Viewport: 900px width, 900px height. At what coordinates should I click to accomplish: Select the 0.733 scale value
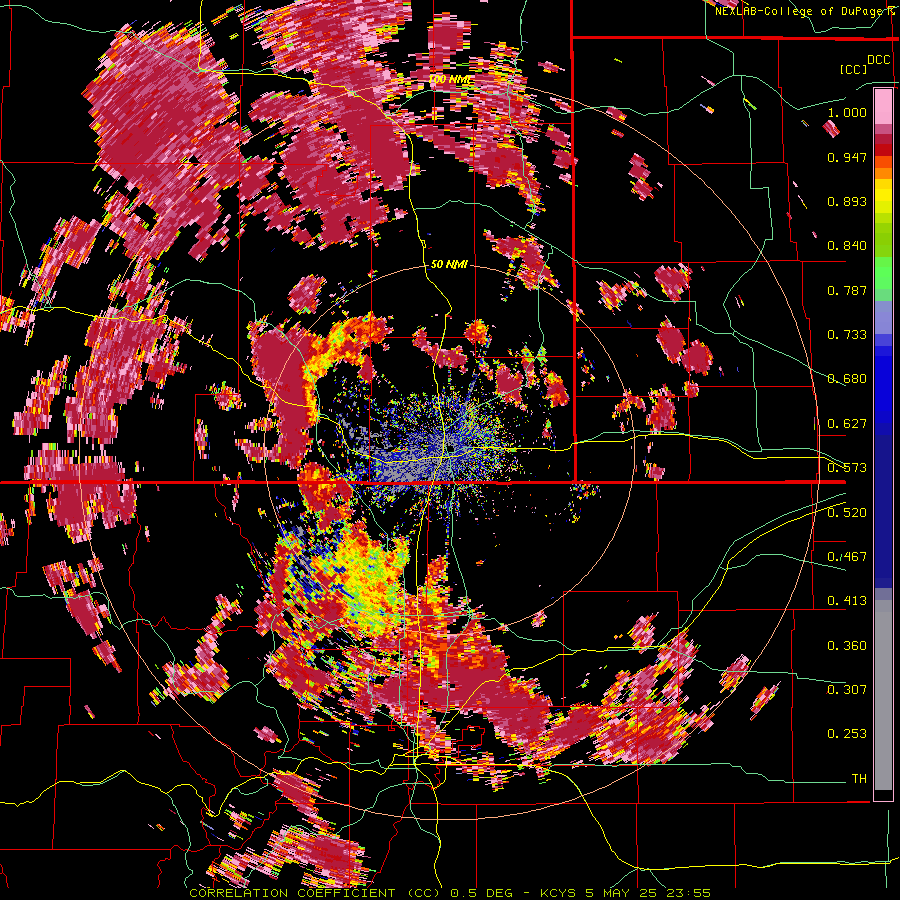click(847, 335)
